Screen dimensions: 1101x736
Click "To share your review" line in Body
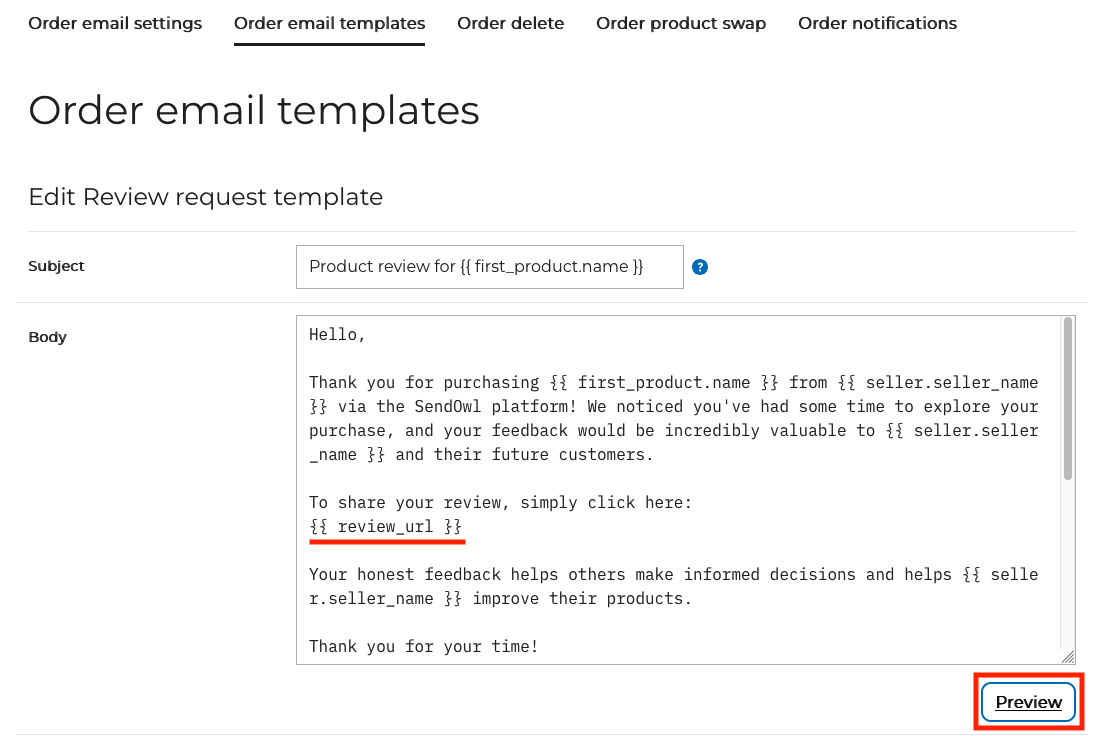500,502
